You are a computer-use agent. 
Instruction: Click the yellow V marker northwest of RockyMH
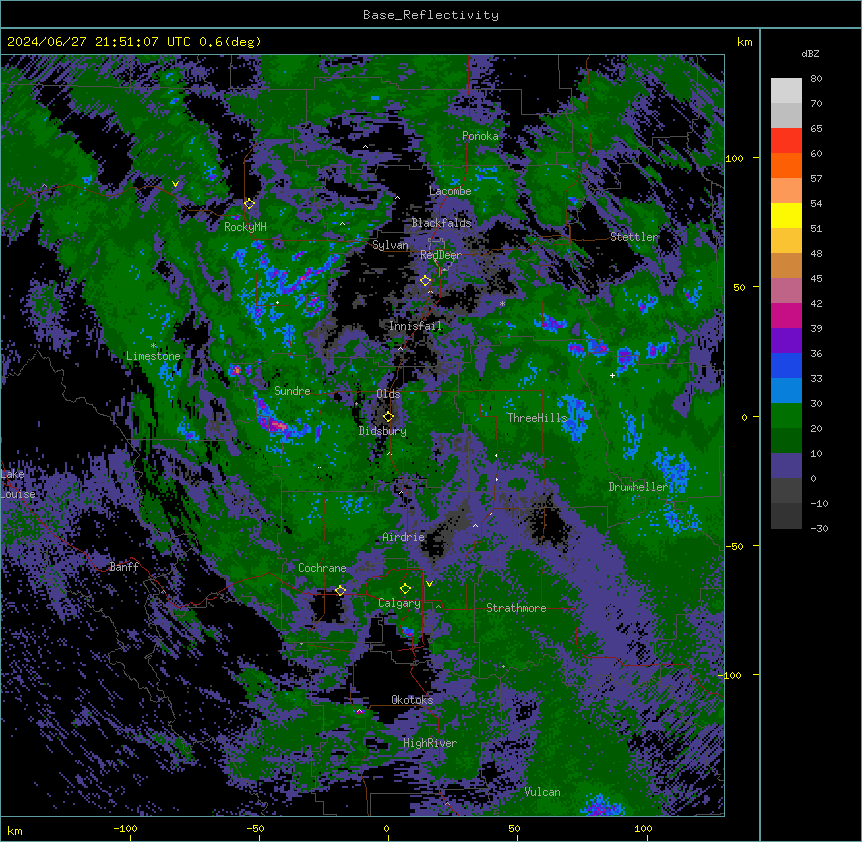(175, 184)
